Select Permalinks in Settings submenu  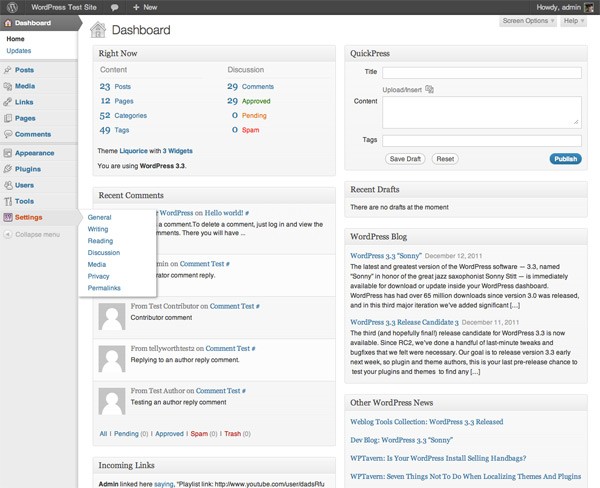104,288
